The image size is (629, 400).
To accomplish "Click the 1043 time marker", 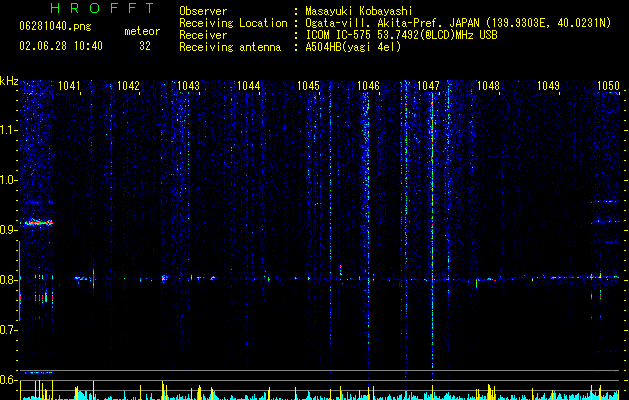I will 188,85.
